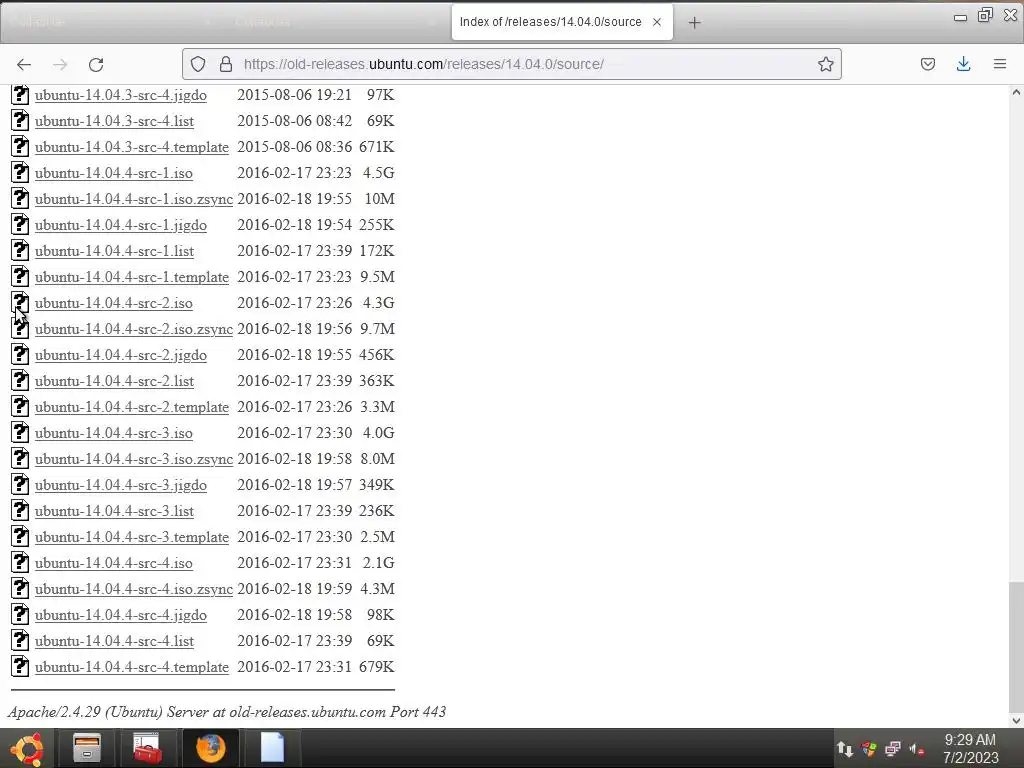This screenshot has width=1024, height=768.
Task: Download ubuntu-14.04.3-src-4.jigdo
Action: click(x=121, y=95)
